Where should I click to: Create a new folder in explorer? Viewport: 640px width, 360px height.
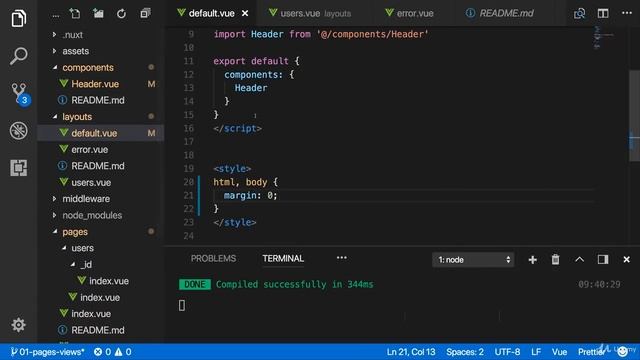coord(98,13)
